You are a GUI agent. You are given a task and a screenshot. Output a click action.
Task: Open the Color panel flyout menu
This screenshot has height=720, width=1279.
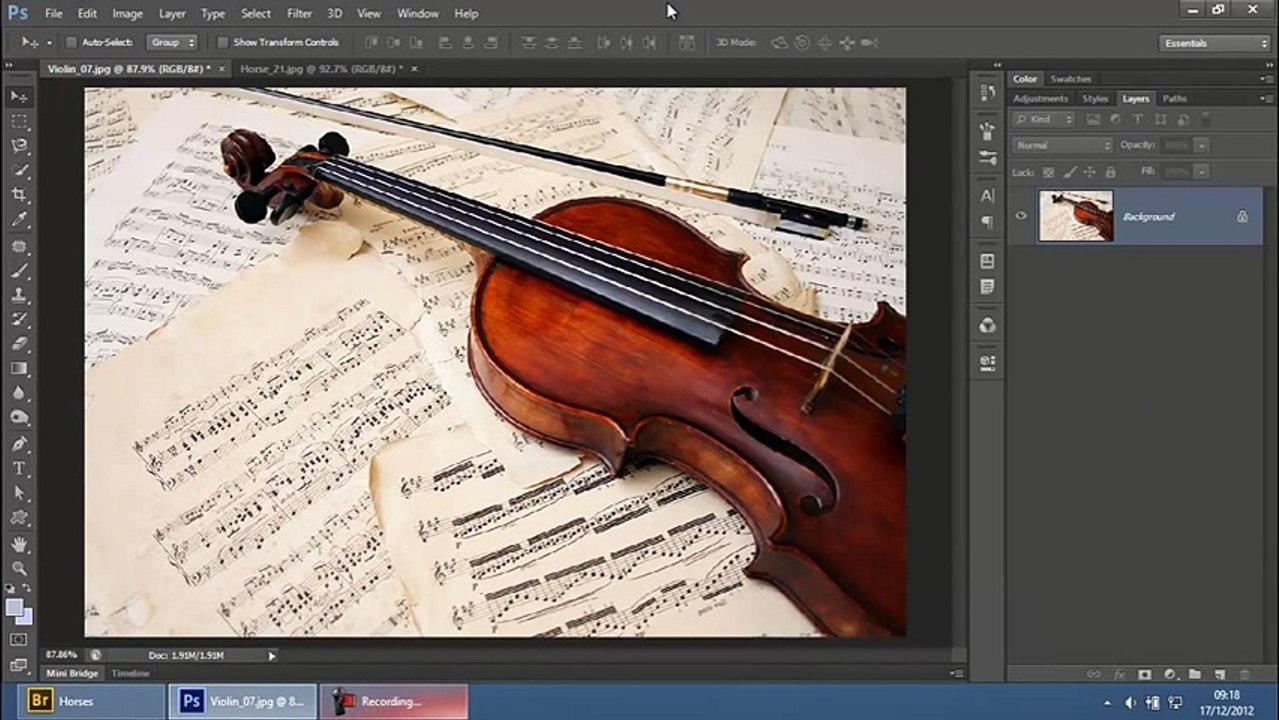[x=1265, y=79]
